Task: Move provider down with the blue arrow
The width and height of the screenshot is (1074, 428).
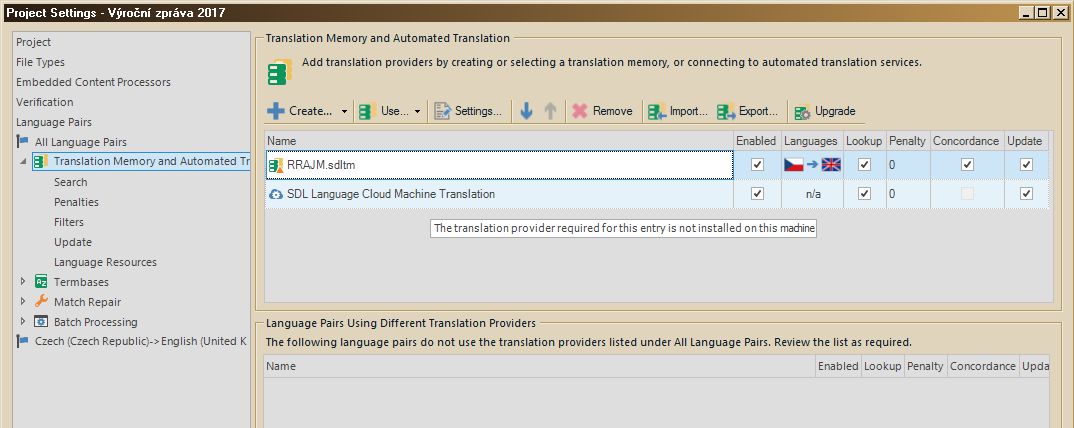Action: [527, 111]
